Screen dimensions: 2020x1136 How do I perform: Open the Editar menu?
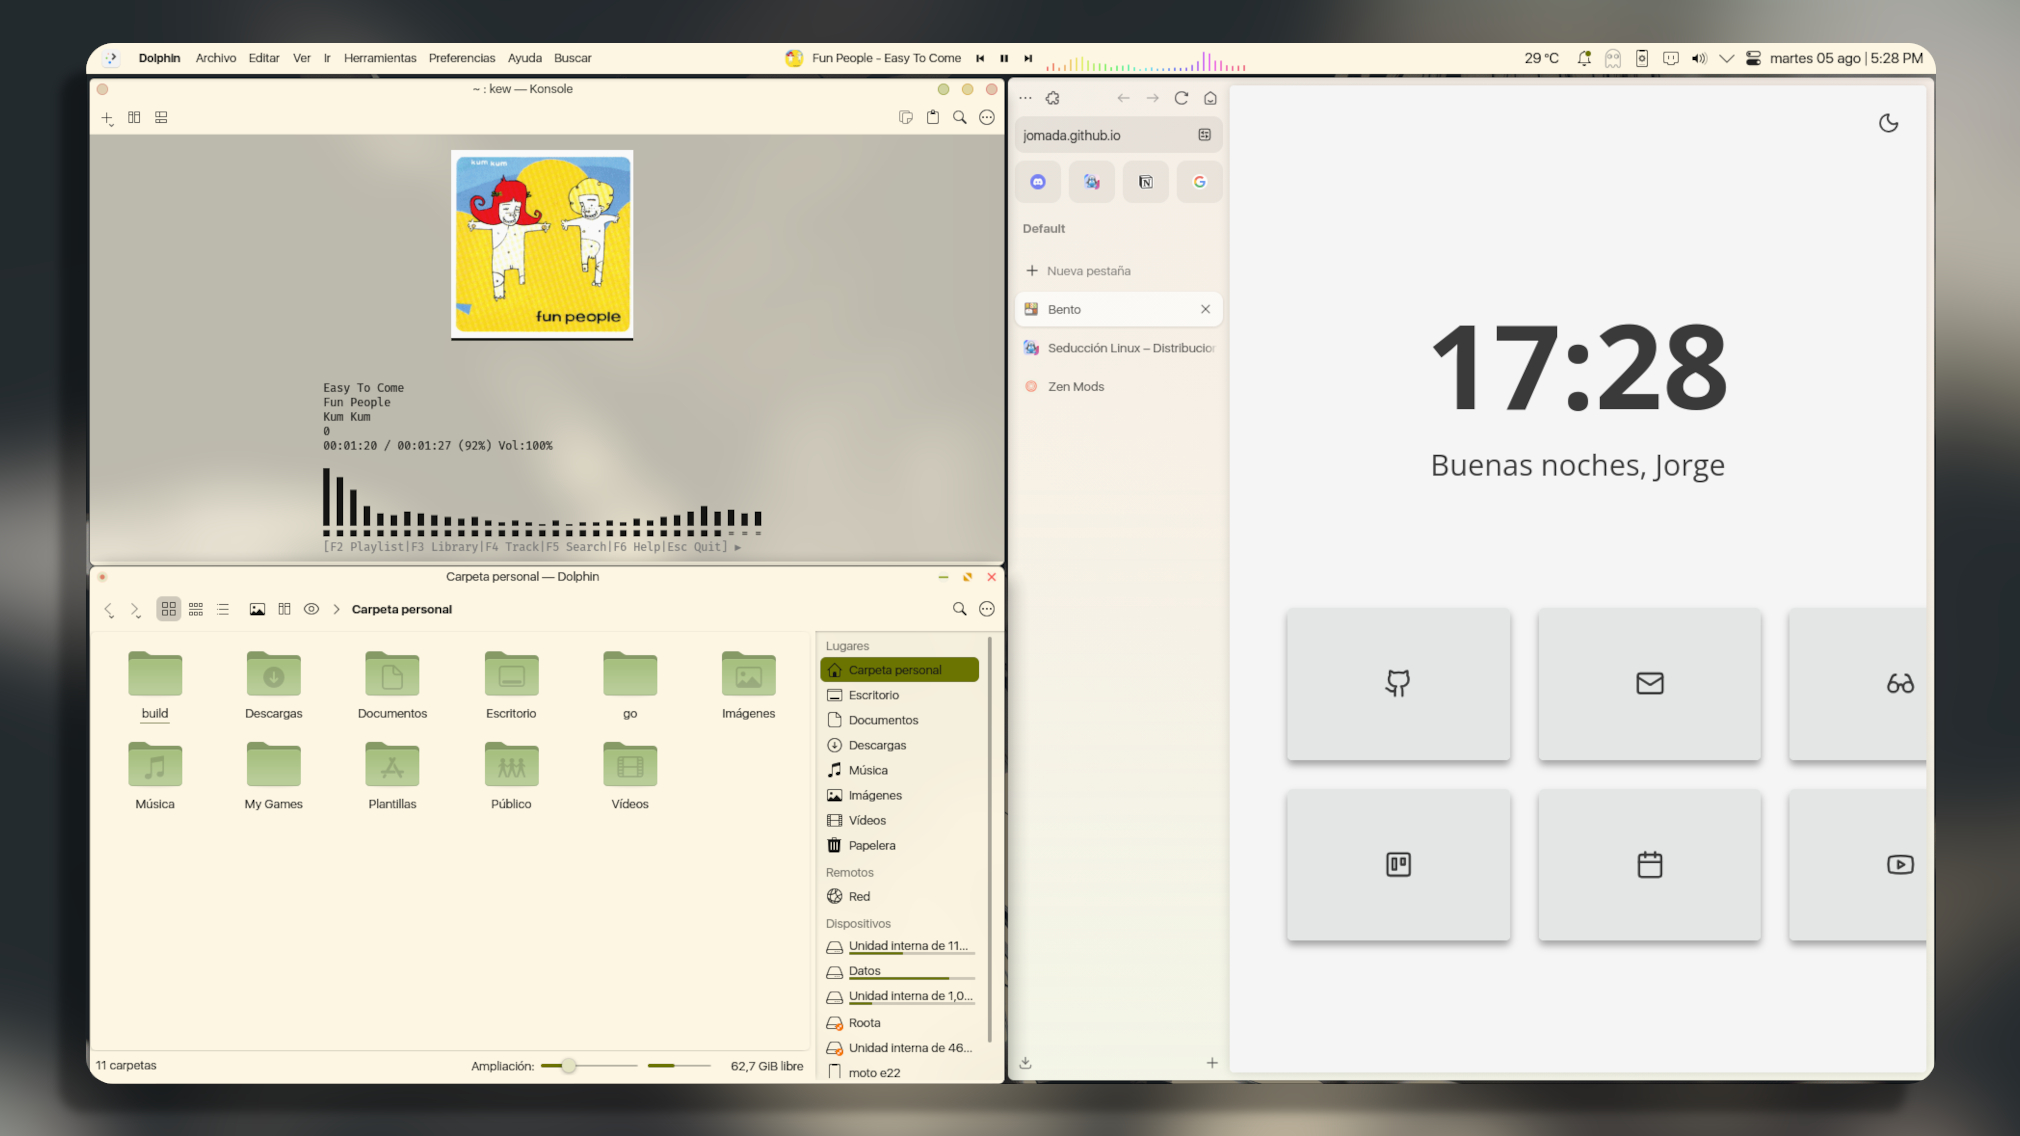pyautogui.click(x=264, y=58)
